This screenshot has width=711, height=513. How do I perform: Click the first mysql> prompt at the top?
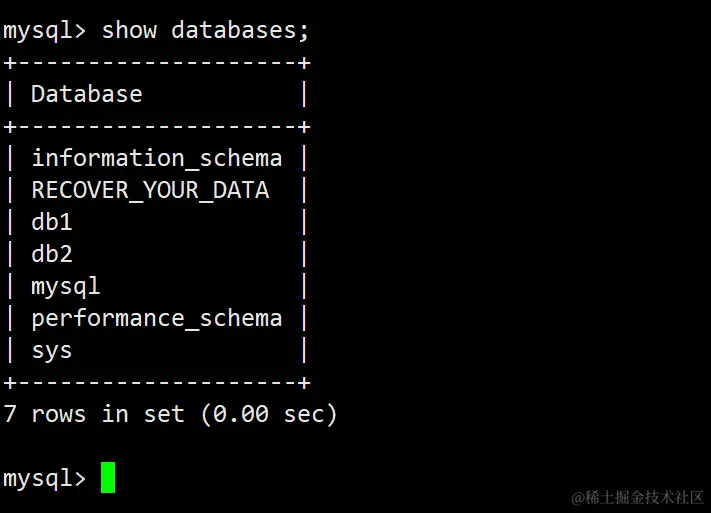point(44,30)
